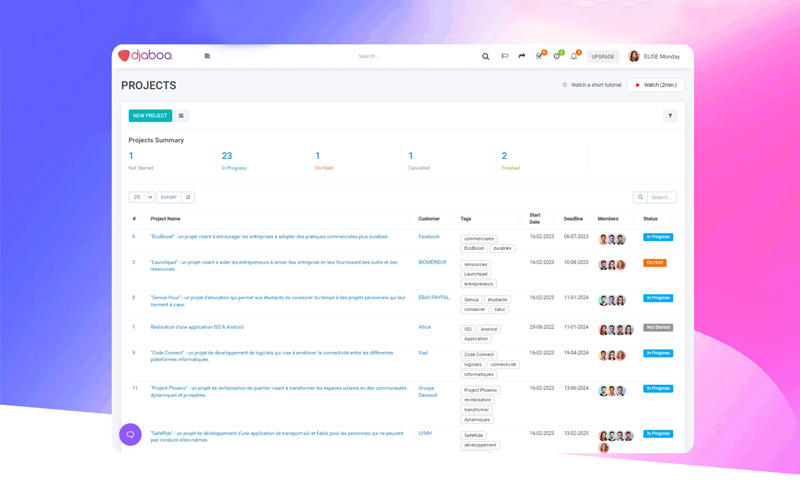Open the Genius Hour project link

278,301
